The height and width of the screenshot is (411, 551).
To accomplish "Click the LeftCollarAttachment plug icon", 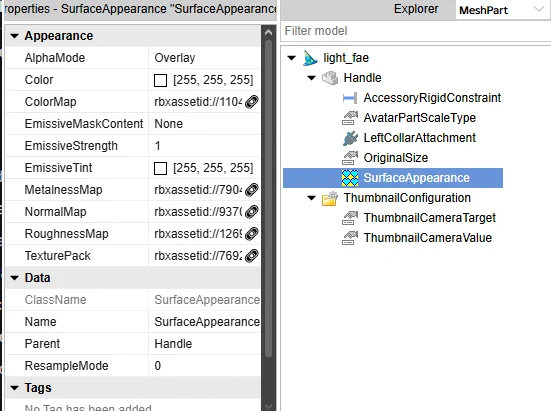I will coord(350,138).
